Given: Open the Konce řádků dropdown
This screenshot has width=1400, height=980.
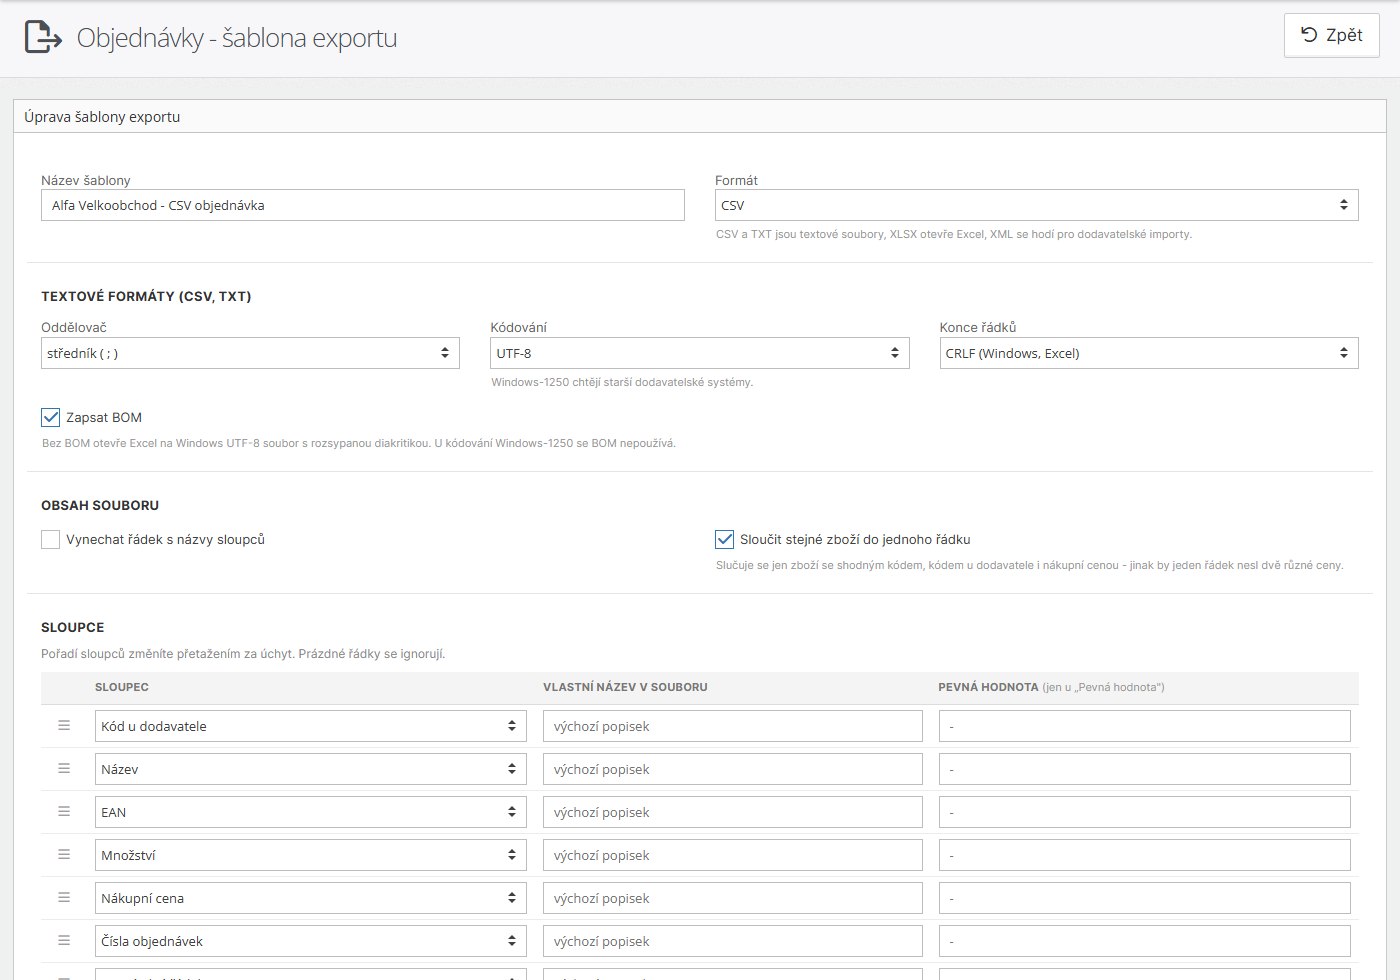Looking at the screenshot, I should click(1149, 353).
